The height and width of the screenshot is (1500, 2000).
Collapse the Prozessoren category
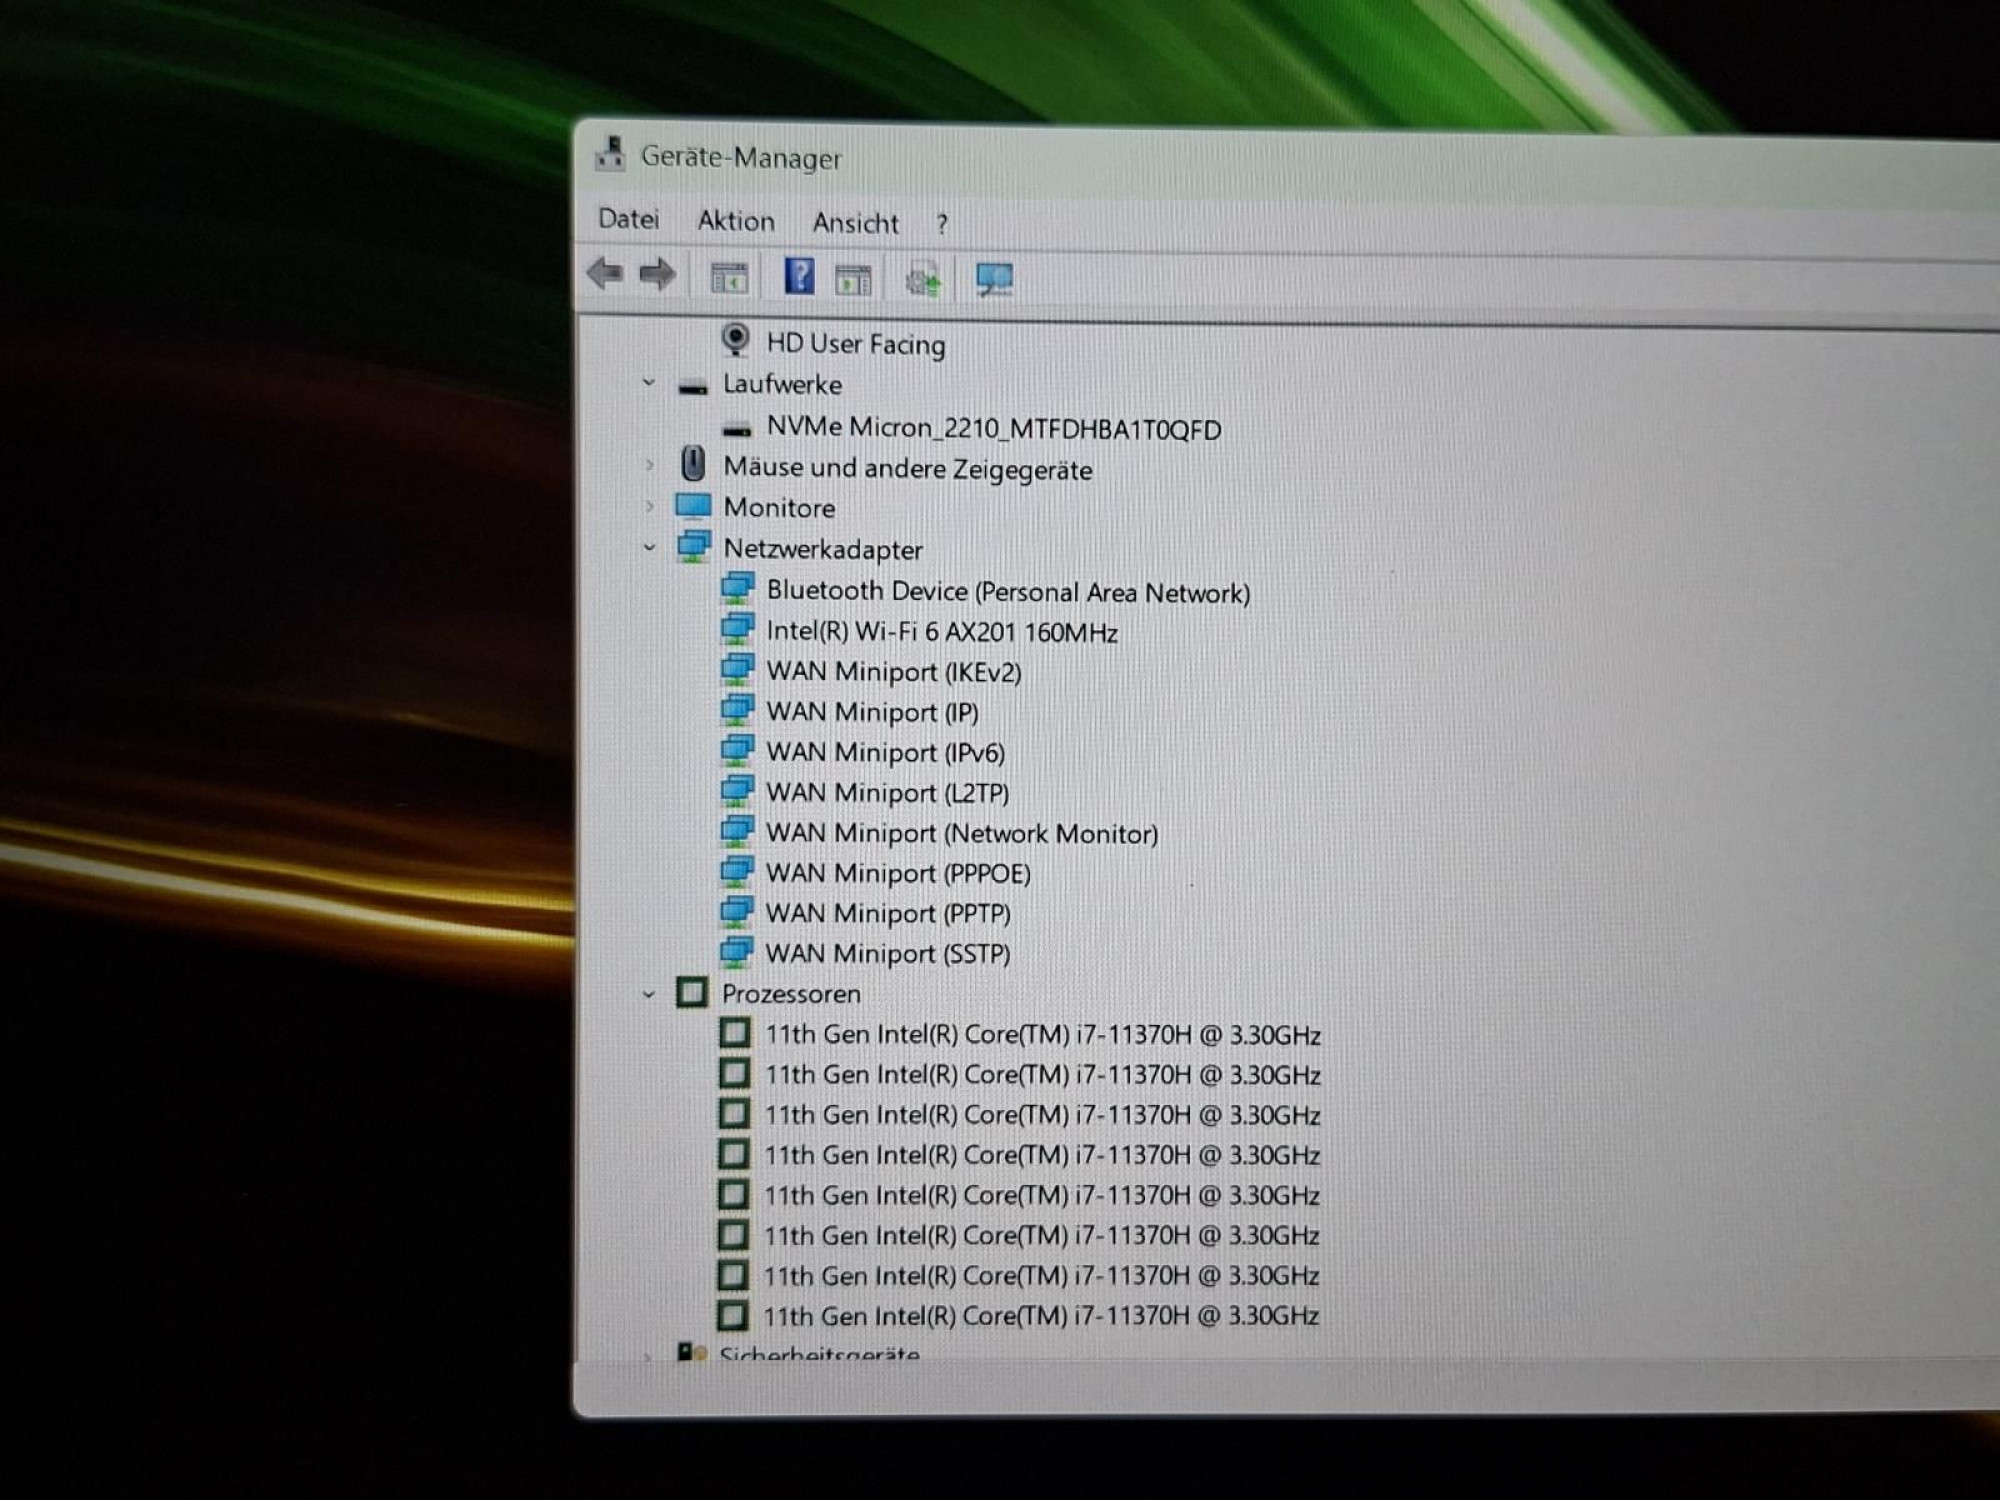tap(648, 994)
